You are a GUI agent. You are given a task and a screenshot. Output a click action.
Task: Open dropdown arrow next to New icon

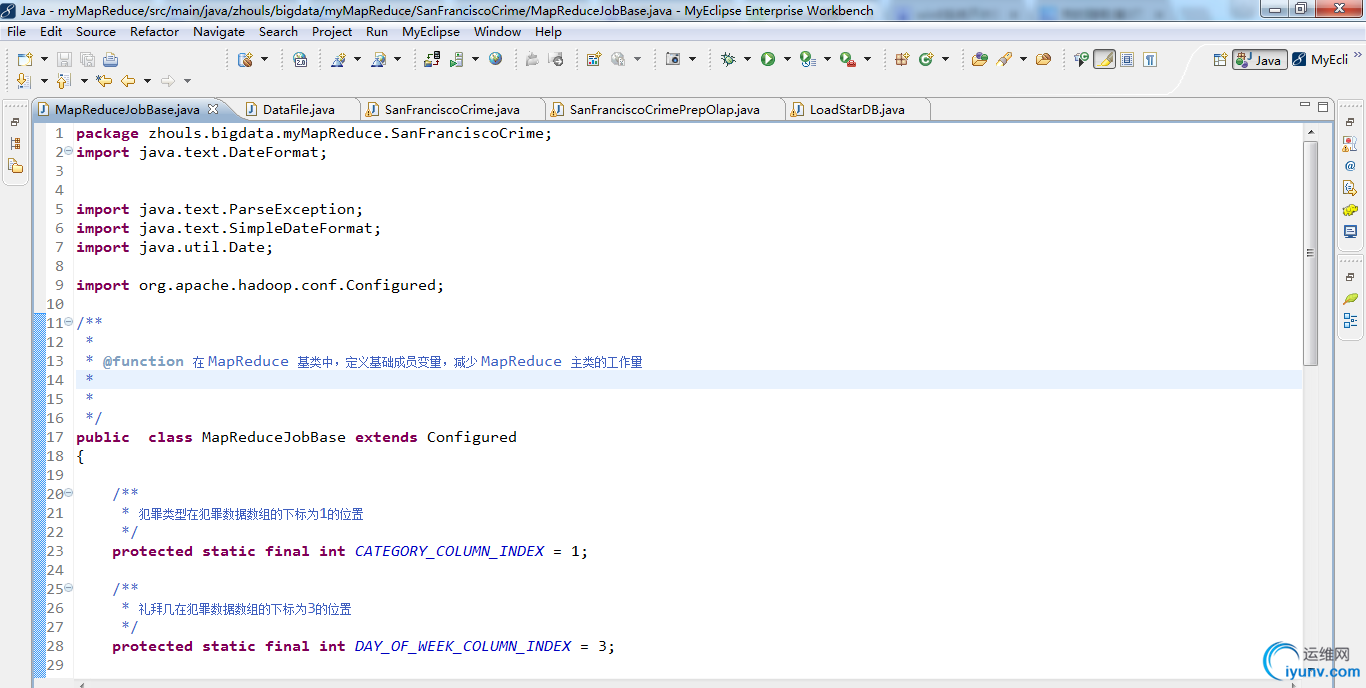tap(42, 60)
